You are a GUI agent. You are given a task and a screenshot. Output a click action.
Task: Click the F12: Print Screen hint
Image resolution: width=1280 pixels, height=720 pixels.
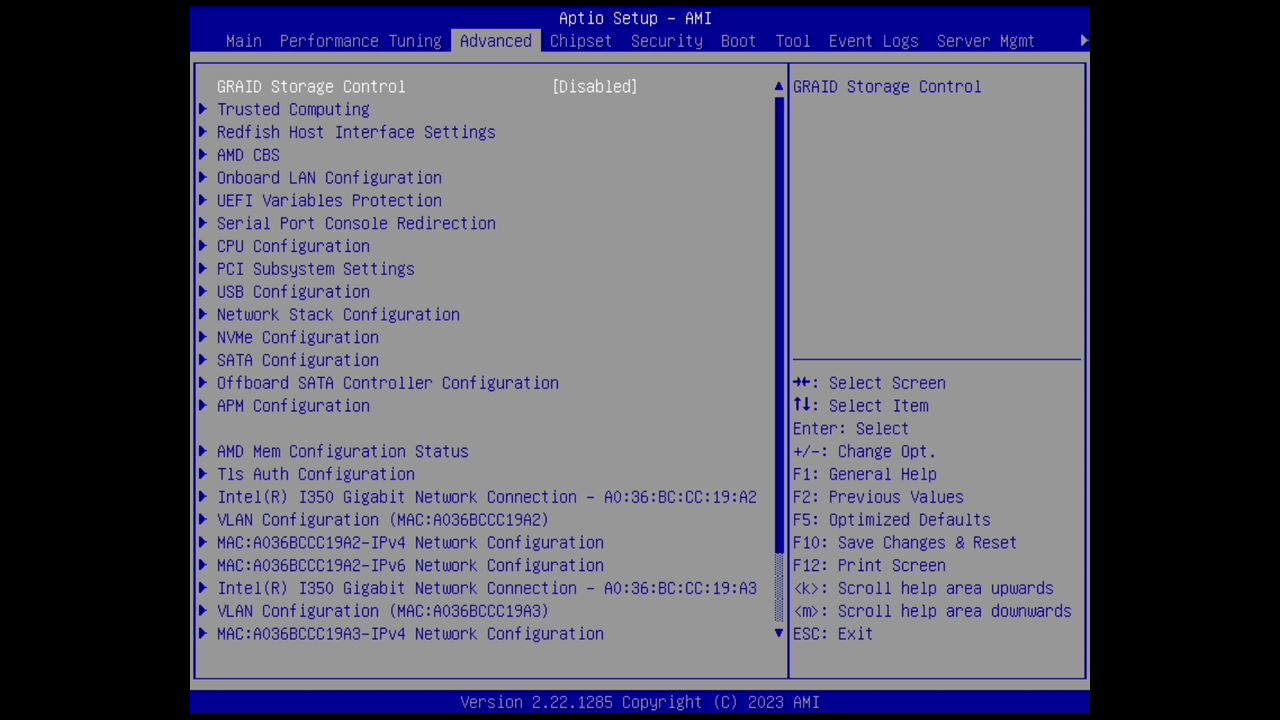tap(869, 566)
